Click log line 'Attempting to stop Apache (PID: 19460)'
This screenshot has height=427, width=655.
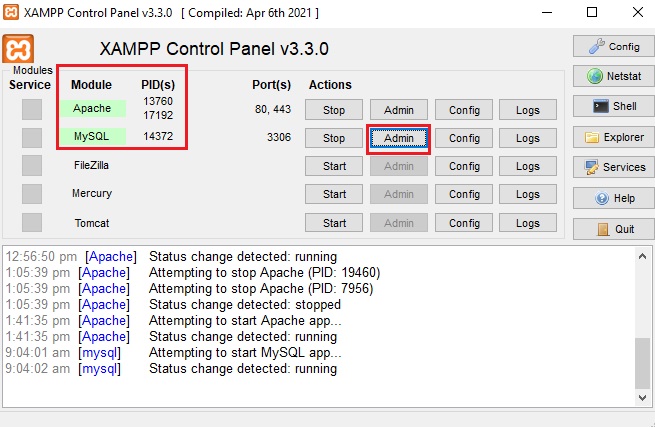pos(264,272)
